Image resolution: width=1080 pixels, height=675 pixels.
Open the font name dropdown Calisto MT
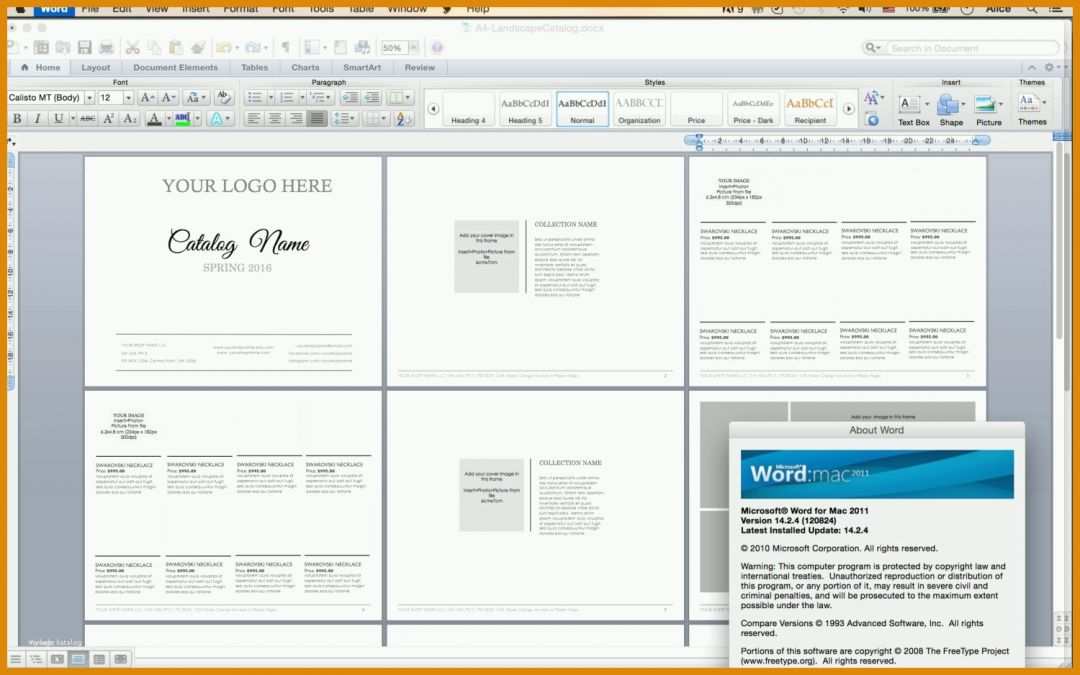90,98
